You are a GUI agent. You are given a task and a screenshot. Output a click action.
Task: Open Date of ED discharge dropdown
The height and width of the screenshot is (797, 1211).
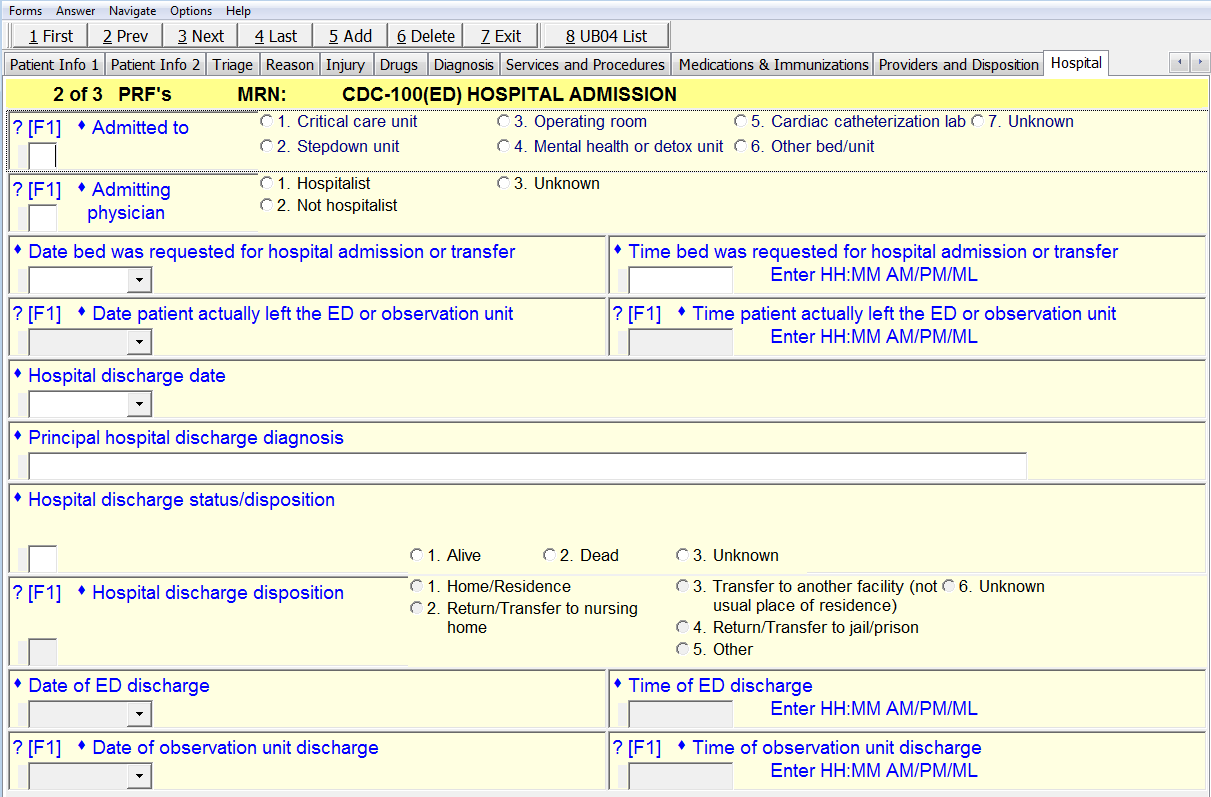140,715
